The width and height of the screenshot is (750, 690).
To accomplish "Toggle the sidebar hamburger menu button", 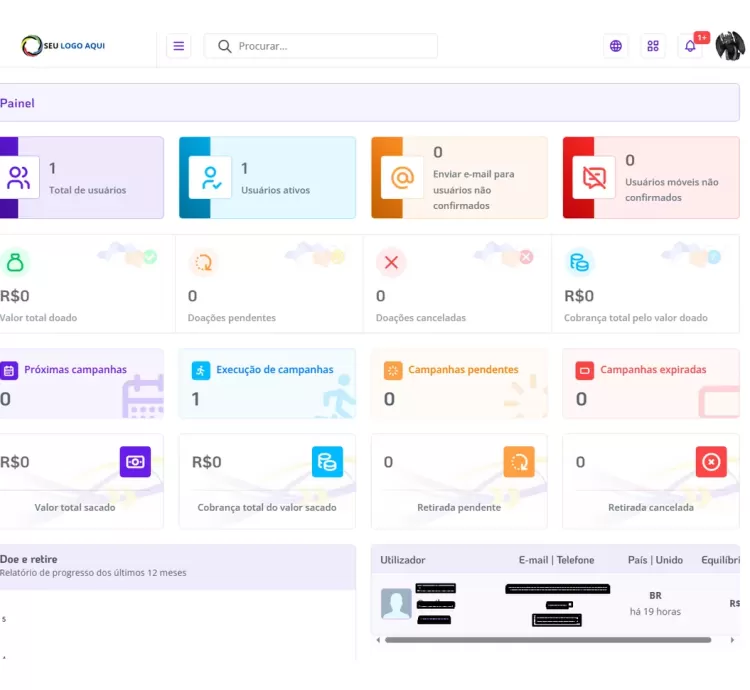I will (x=178, y=46).
